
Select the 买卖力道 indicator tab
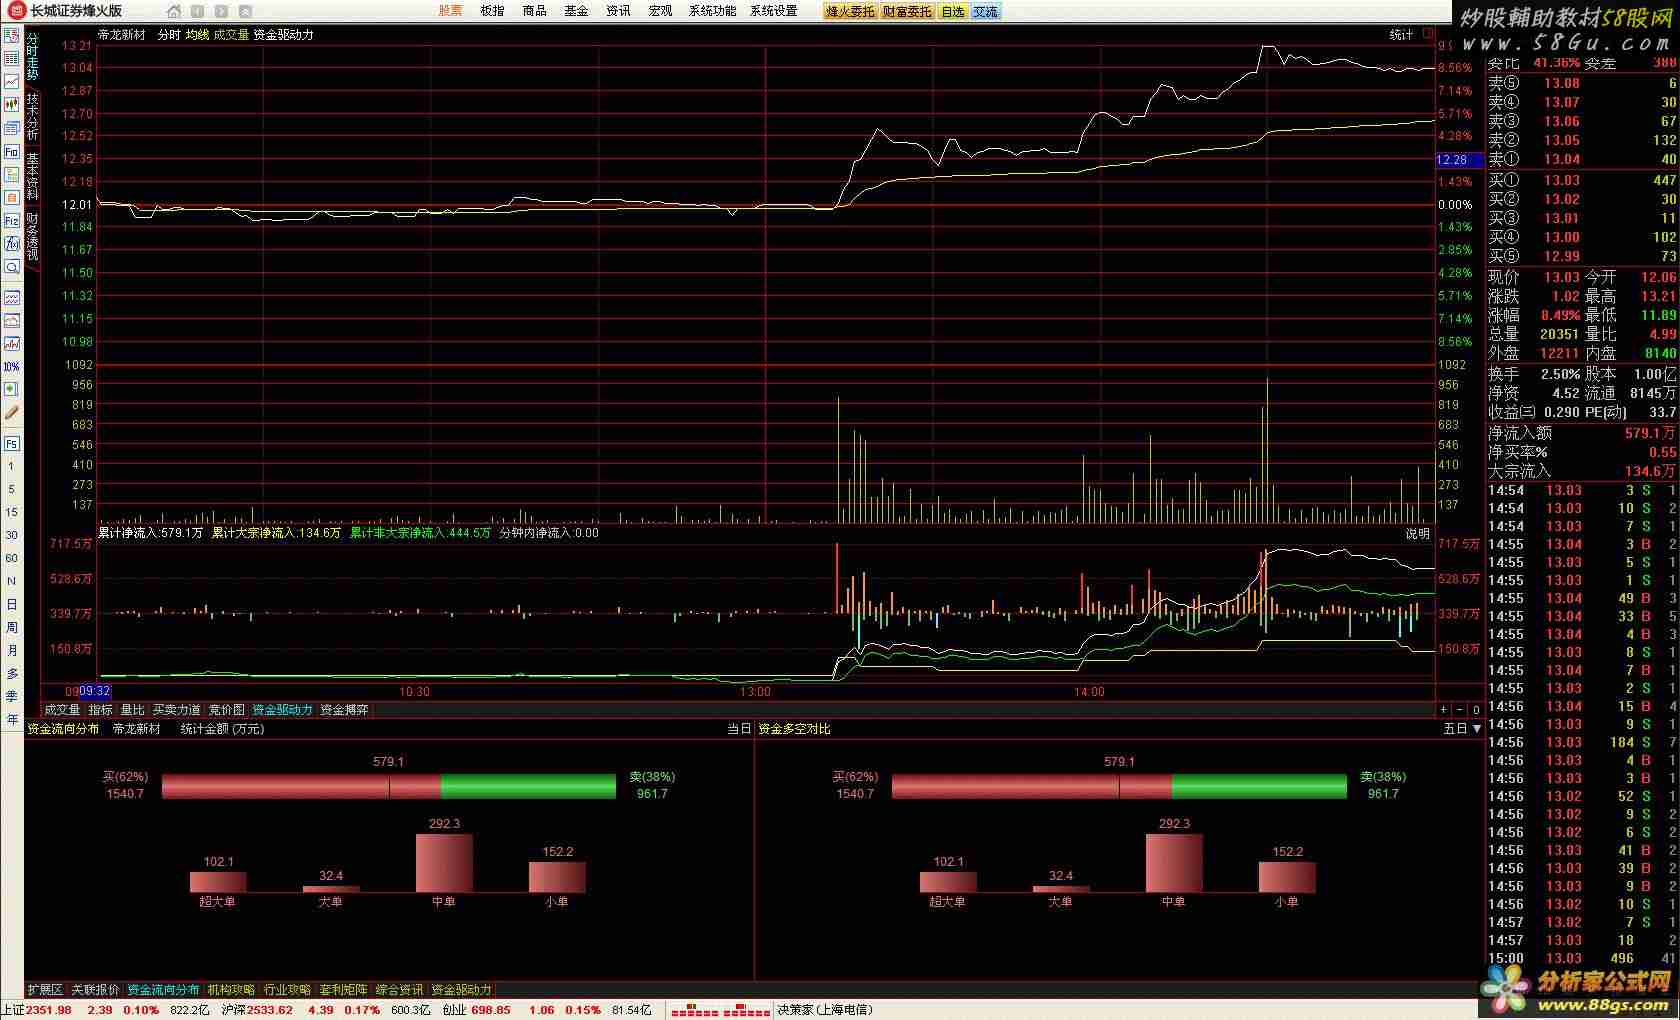176,710
